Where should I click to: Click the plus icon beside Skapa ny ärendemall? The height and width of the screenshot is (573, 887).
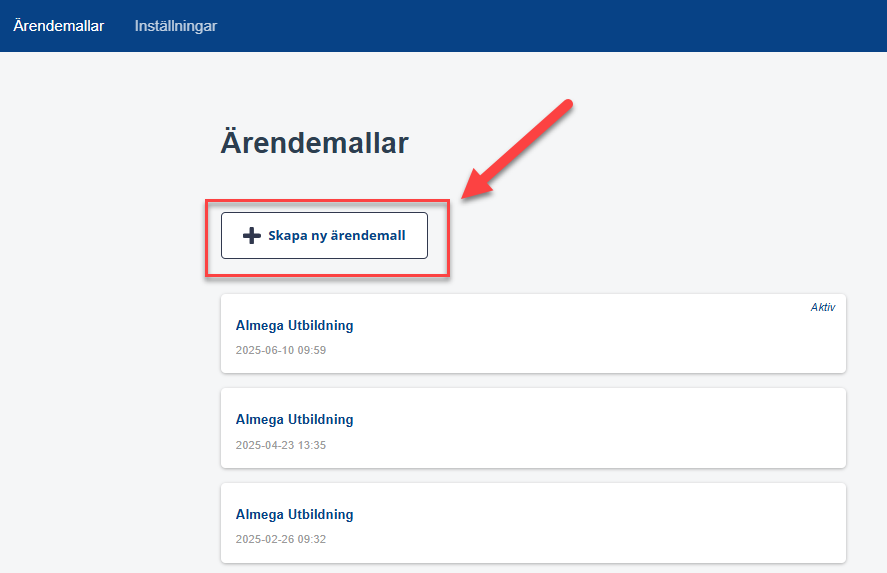(x=252, y=235)
